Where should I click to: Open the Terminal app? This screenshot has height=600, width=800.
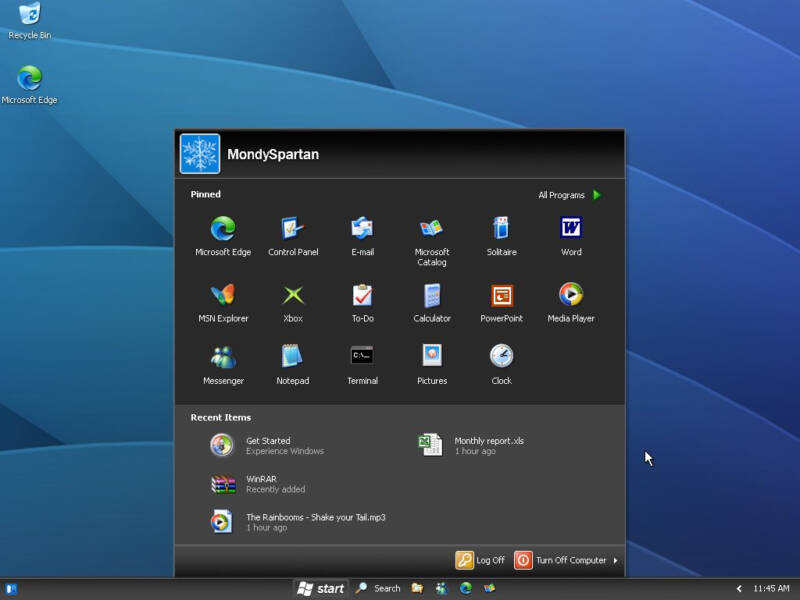click(362, 363)
